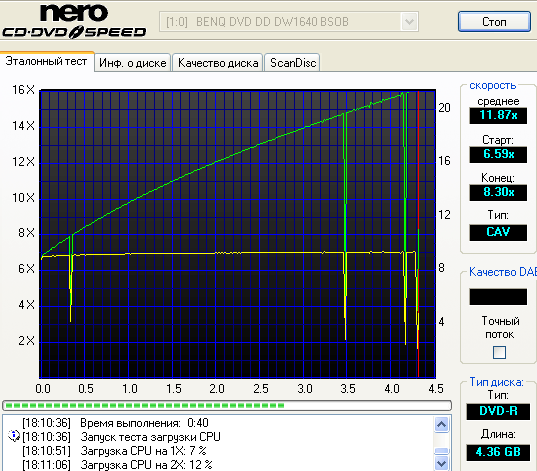Enable the Точный поток checkbox
537x471 pixels.
(499, 352)
